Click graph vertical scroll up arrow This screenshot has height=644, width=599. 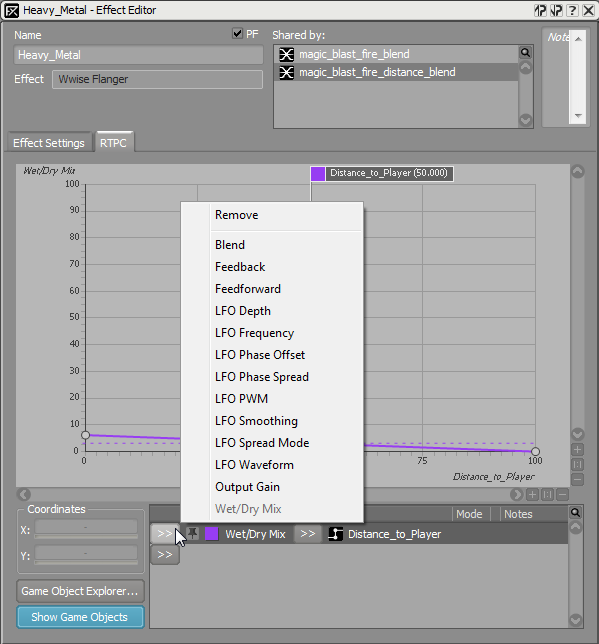pos(578,172)
